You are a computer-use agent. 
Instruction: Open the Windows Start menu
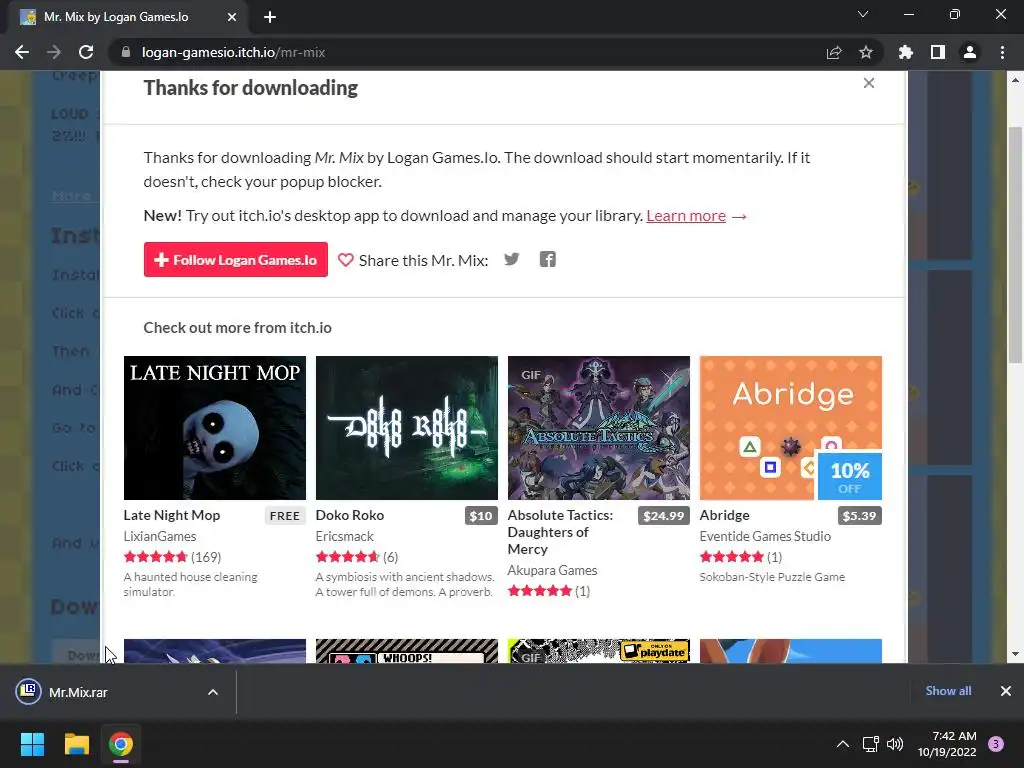pyautogui.click(x=32, y=744)
